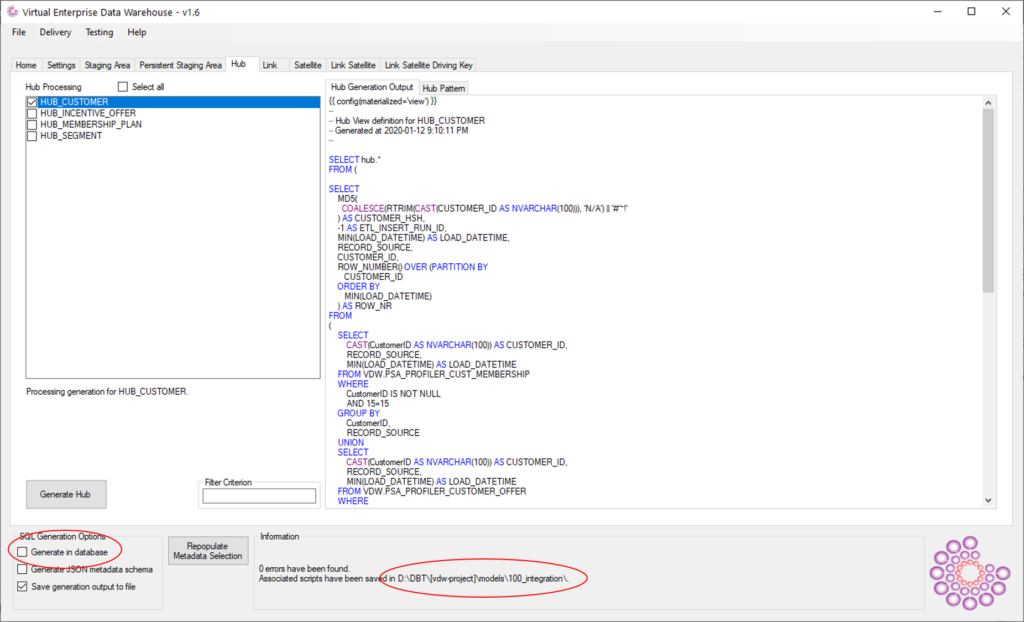
Task: Check Generate JSON metadata schema
Action: point(23,568)
